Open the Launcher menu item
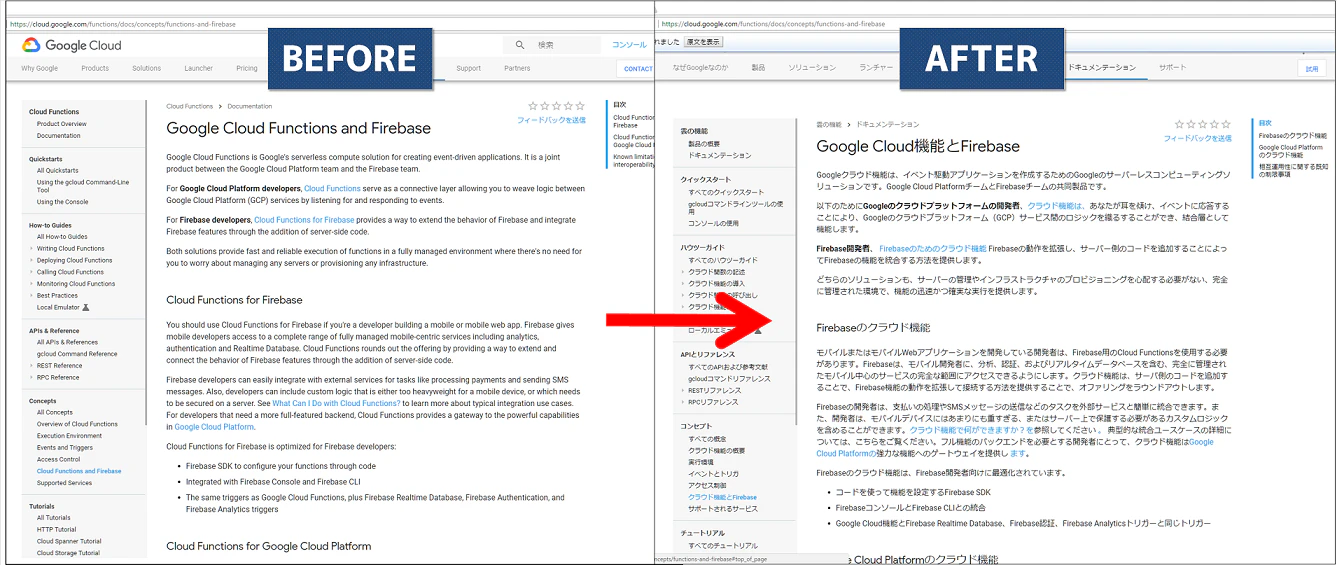Image resolution: width=1337 pixels, height=565 pixels. point(199,69)
